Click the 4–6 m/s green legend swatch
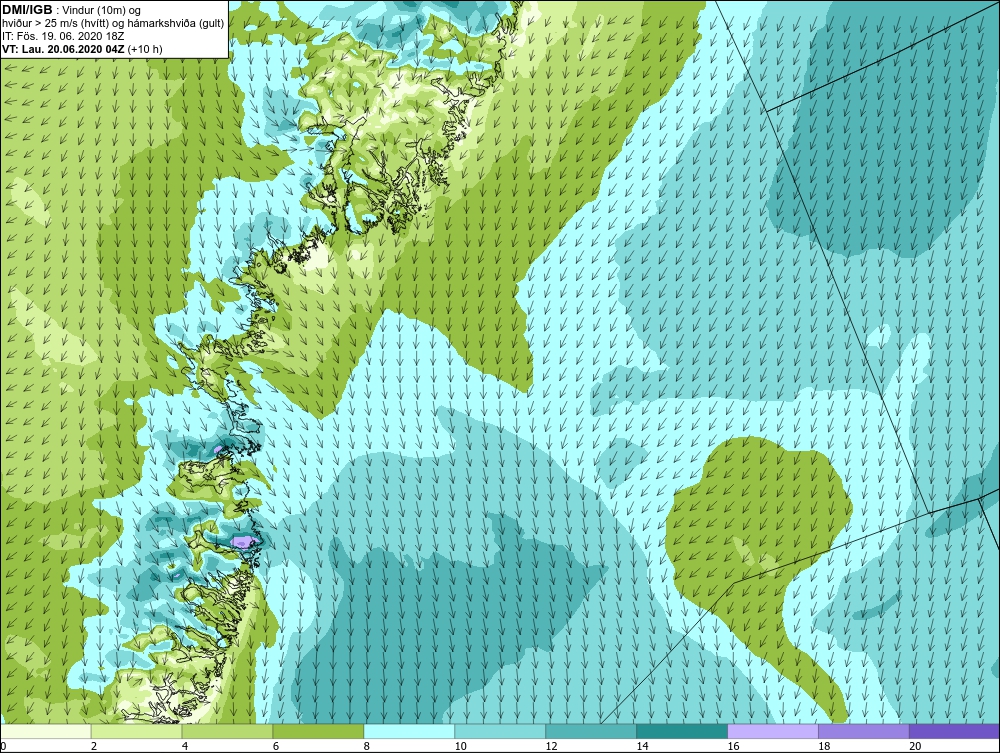Image resolution: width=1000 pixels, height=753 pixels. 228,731
